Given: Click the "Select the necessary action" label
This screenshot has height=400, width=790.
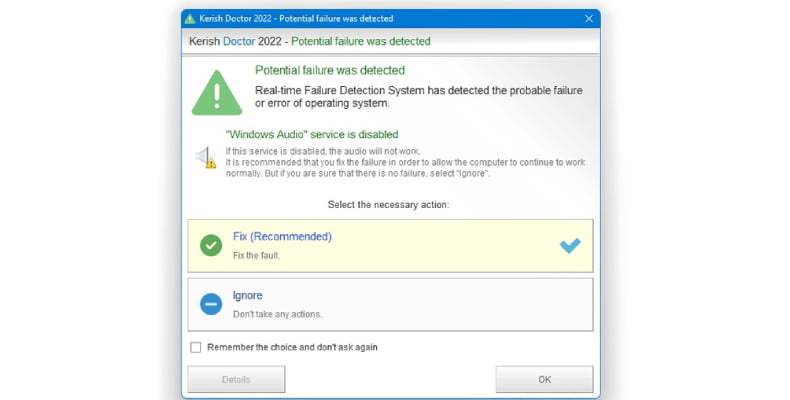Looking at the screenshot, I should (x=389, y=204).
